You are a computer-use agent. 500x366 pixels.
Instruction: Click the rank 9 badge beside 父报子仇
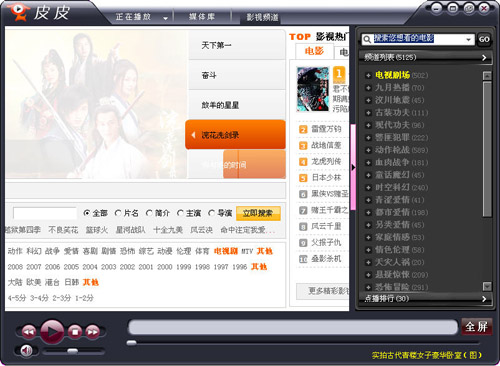click(303, 243)
